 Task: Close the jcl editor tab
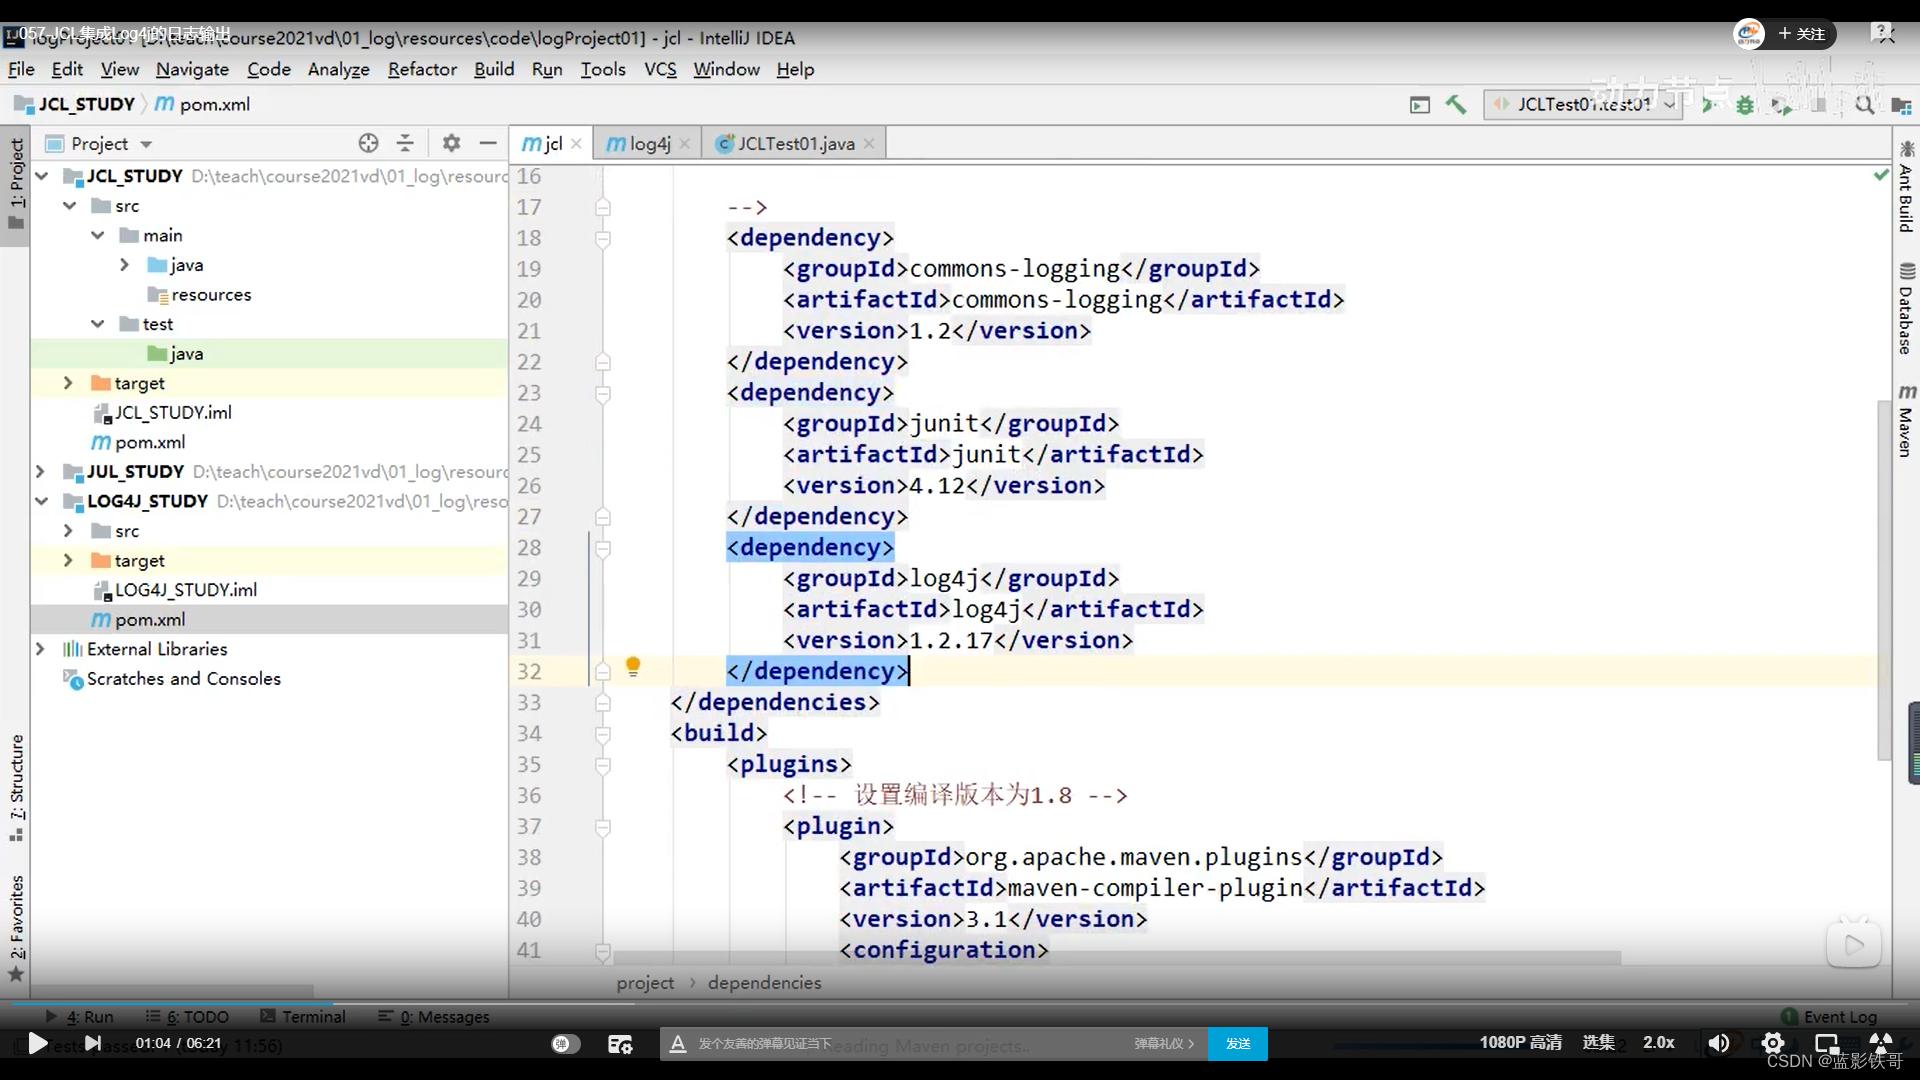point(576,144)
